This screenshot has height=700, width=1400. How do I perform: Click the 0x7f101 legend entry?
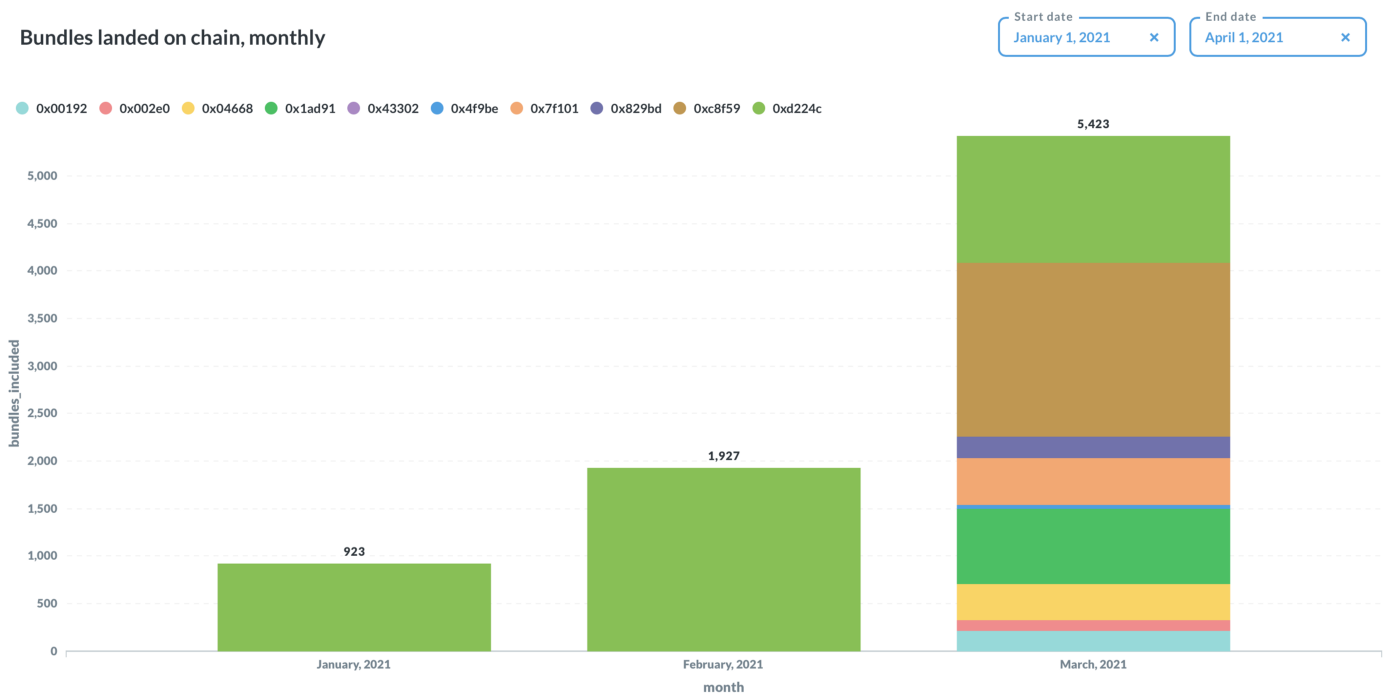(x=545, y=108)
